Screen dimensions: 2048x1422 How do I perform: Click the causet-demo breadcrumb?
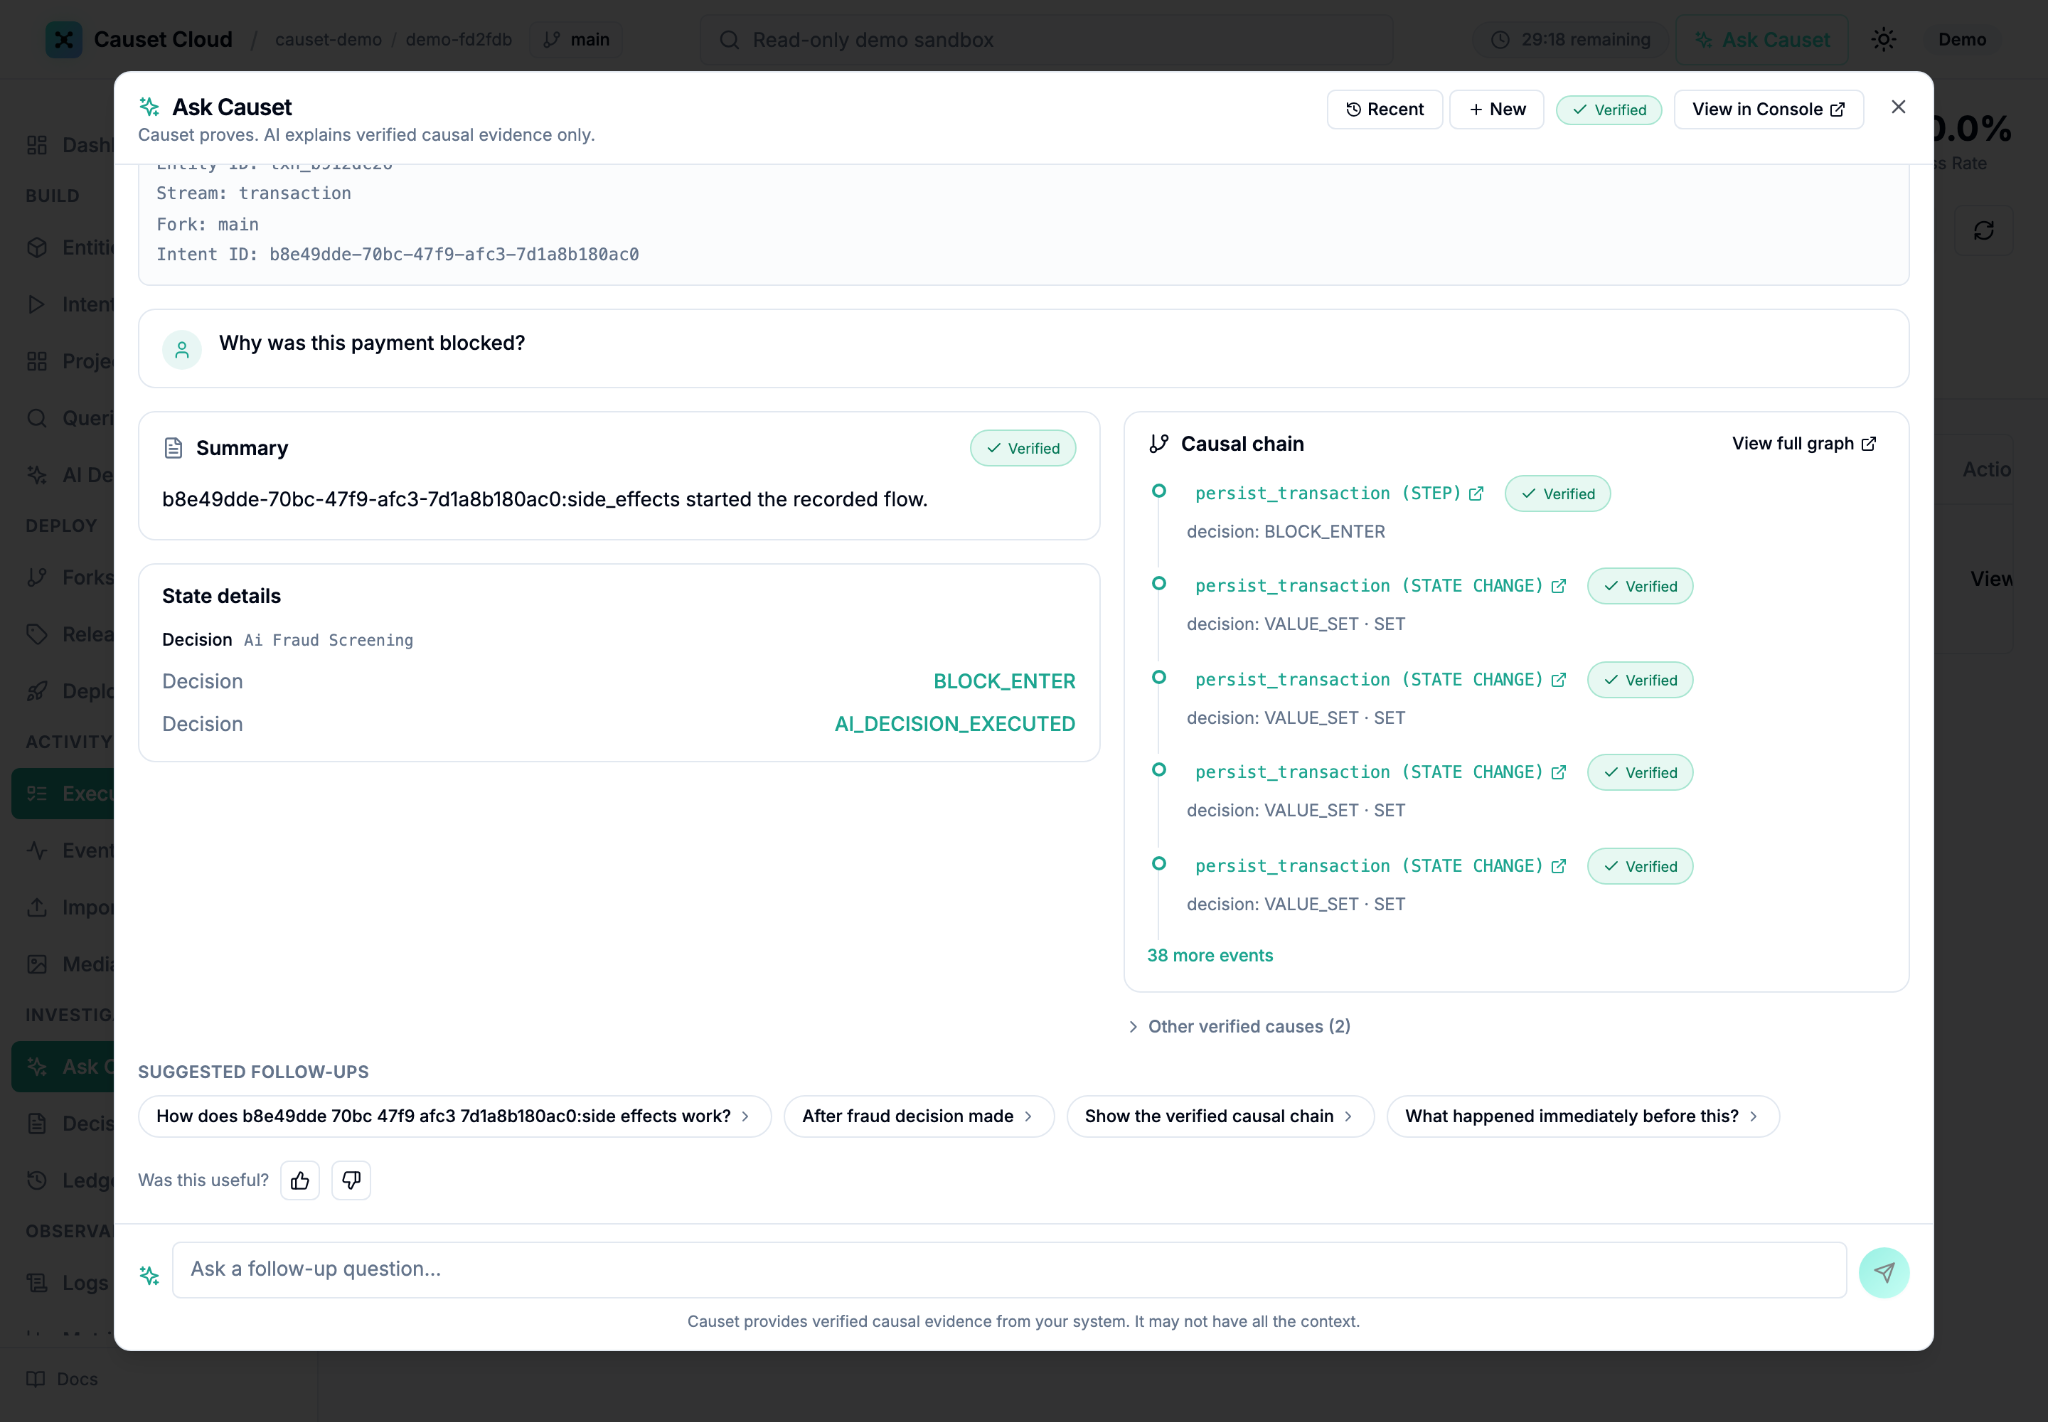coord(328,40)
